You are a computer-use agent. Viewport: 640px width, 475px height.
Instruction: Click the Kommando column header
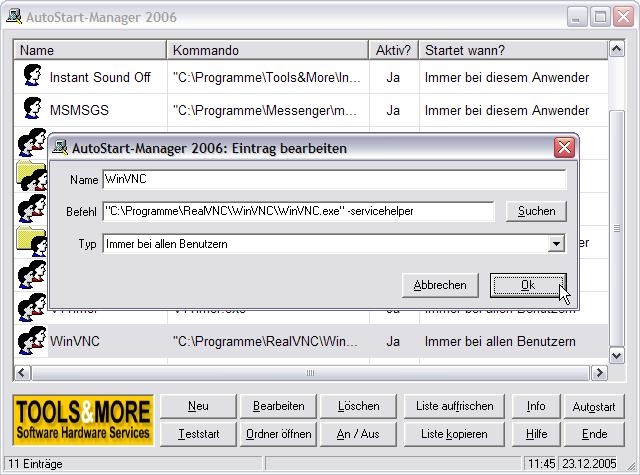266,50
